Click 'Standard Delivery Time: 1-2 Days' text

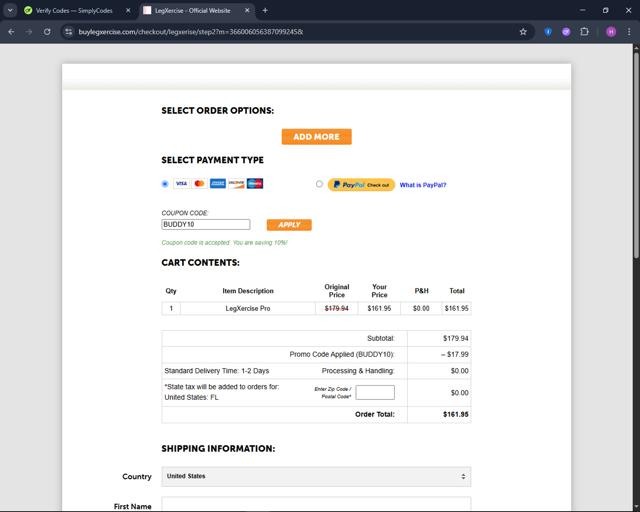point(217,371)
